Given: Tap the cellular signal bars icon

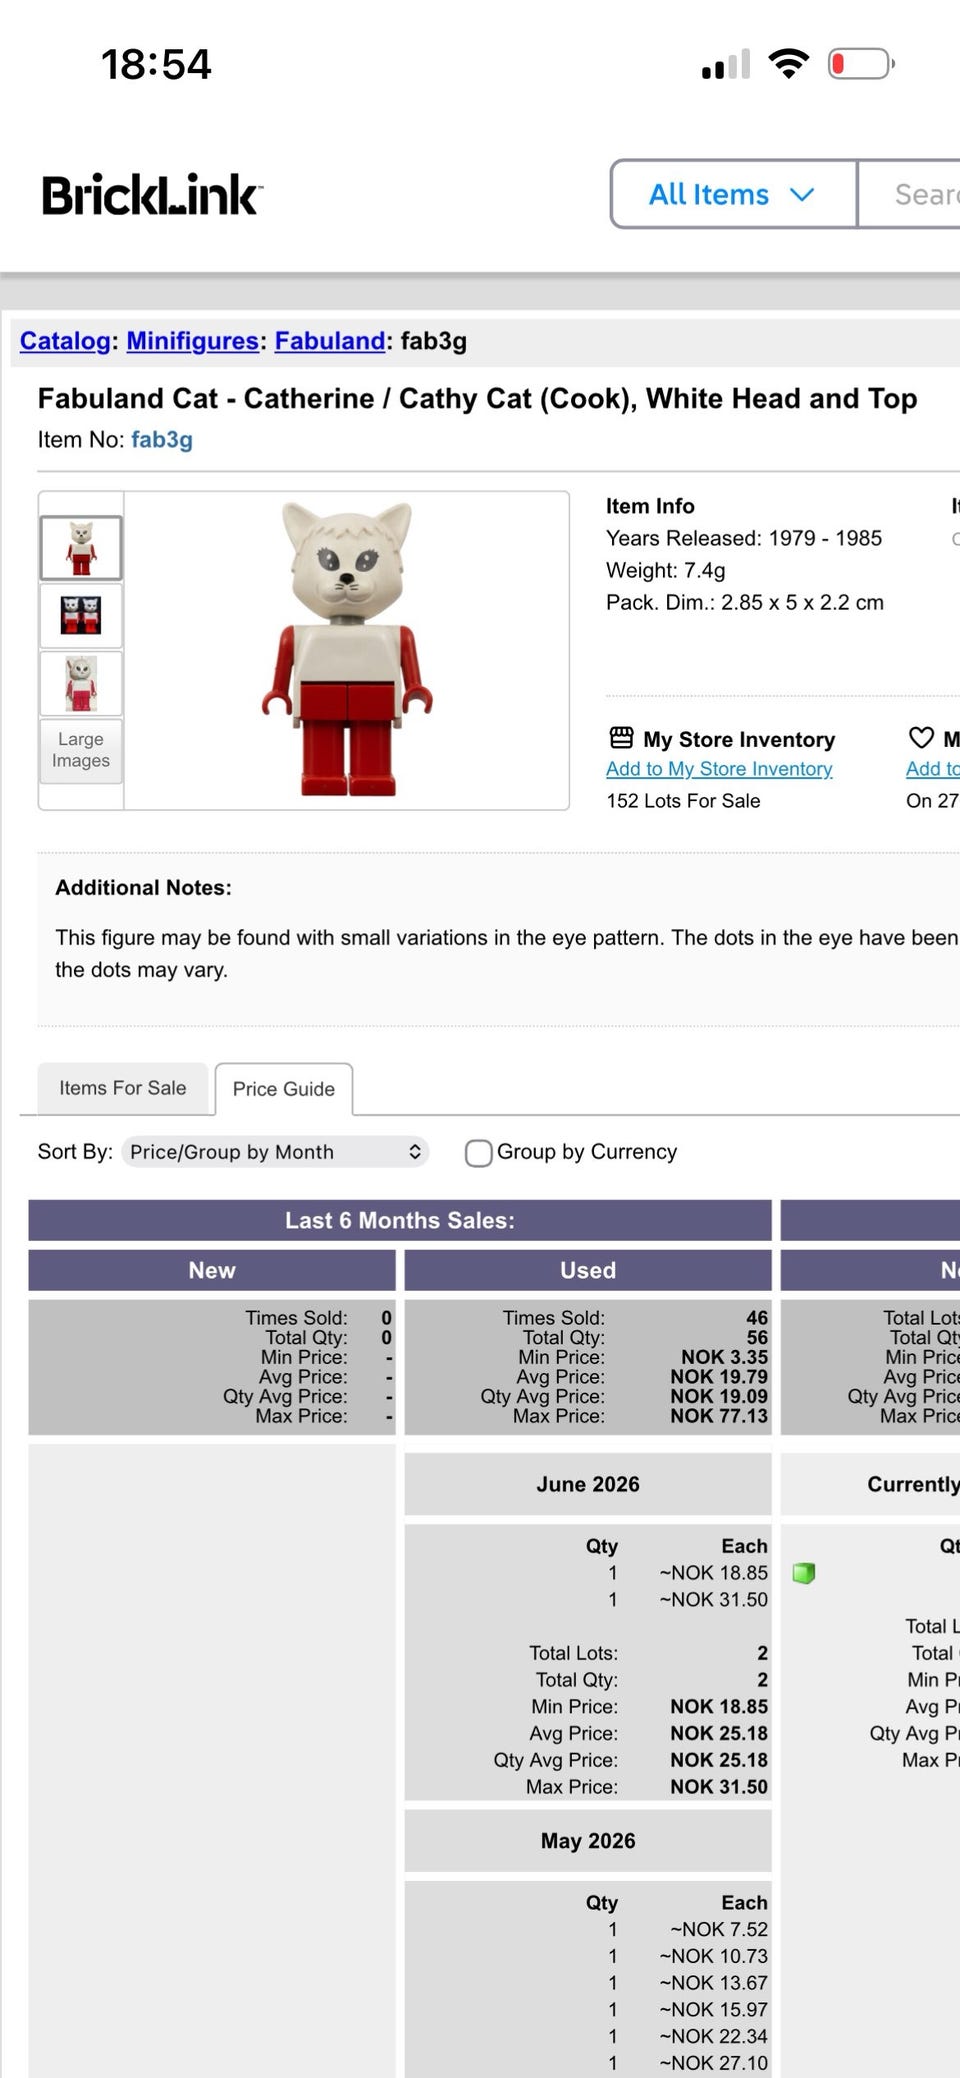Looking at the screenshot, I should pos(726,65).
